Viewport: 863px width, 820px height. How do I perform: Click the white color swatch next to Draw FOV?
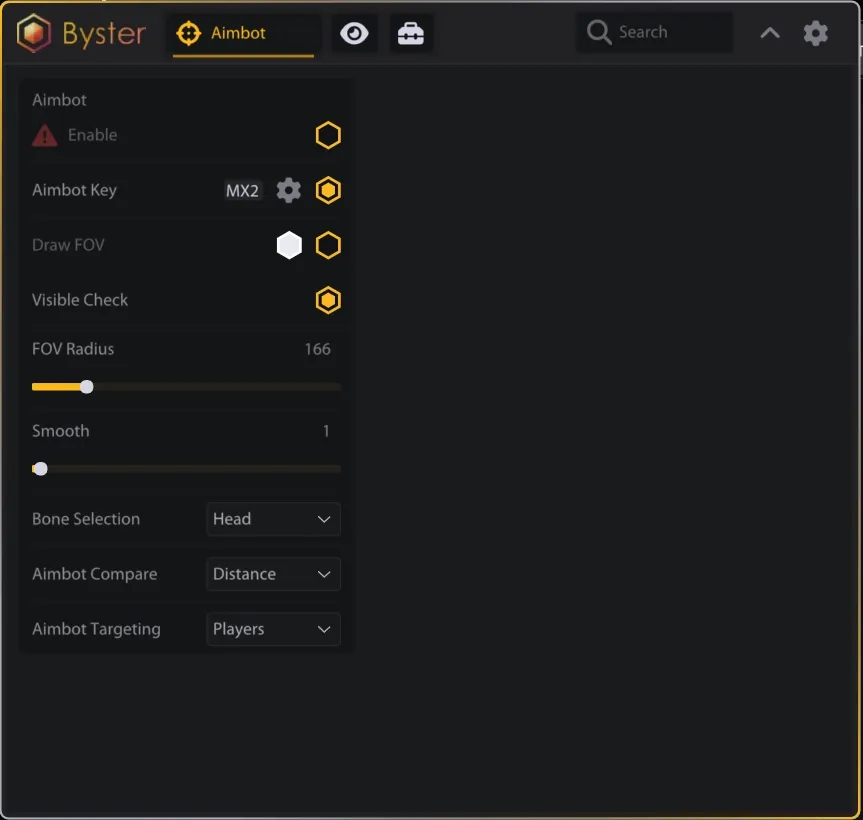289,244
